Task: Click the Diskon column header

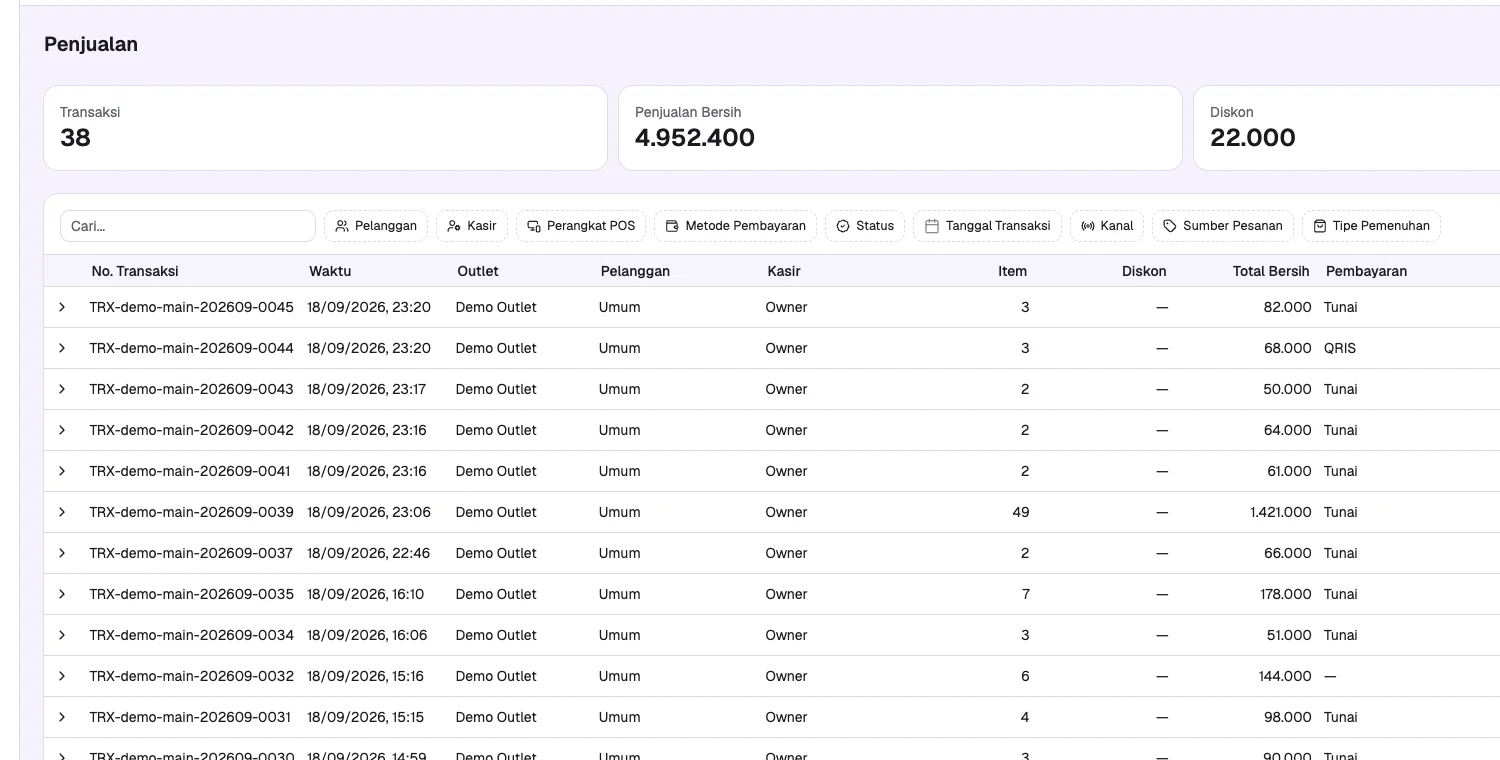Action: point(1144,271)
